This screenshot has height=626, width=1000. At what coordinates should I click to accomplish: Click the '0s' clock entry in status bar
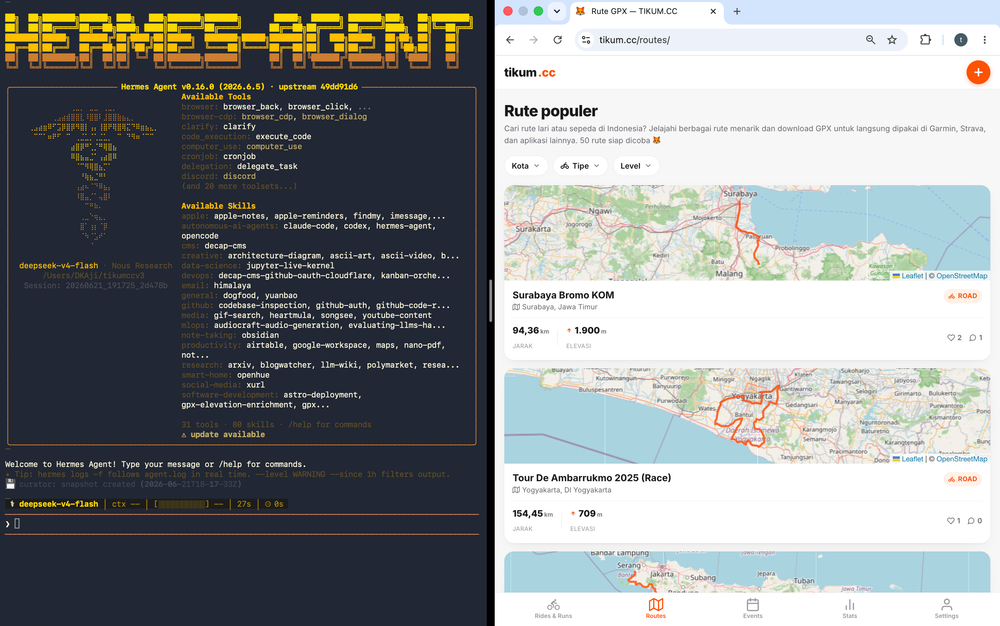point(274,504)
